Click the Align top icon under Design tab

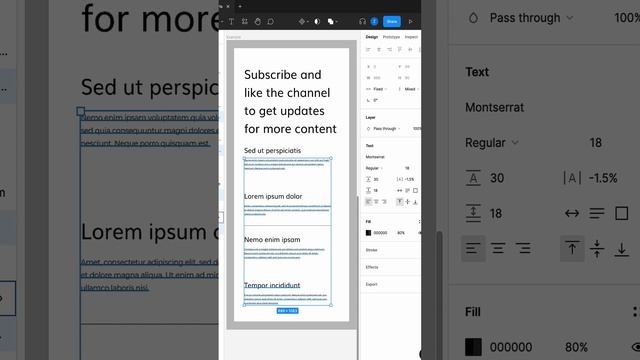click(400, 50)
